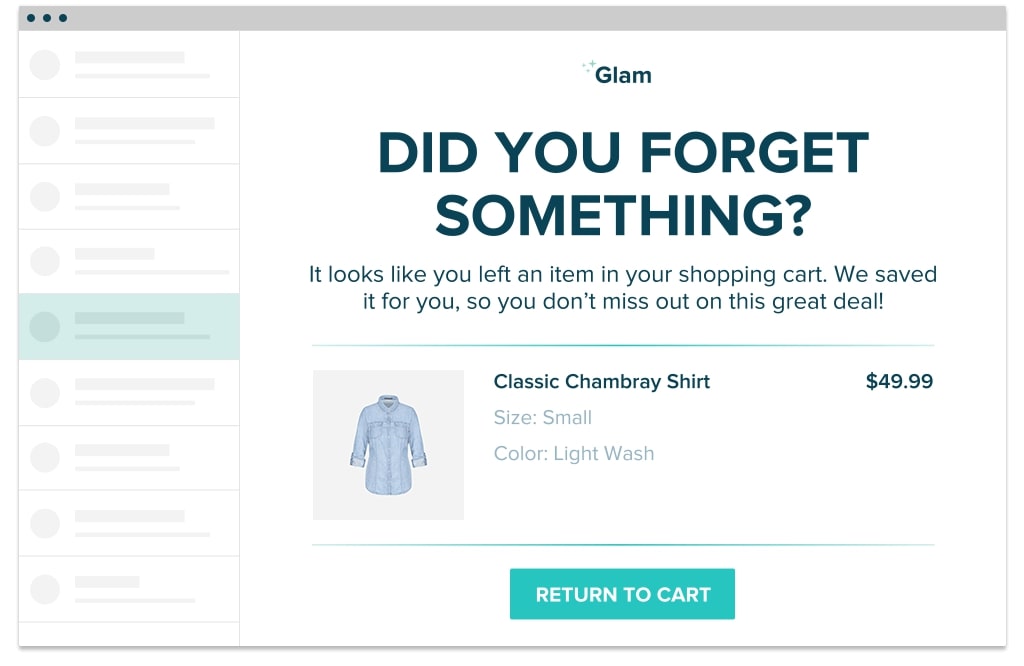This screenshot has width=1024, height=666.
Task: Click the avatar of the seventh inbox email
Action: point(45,458)
